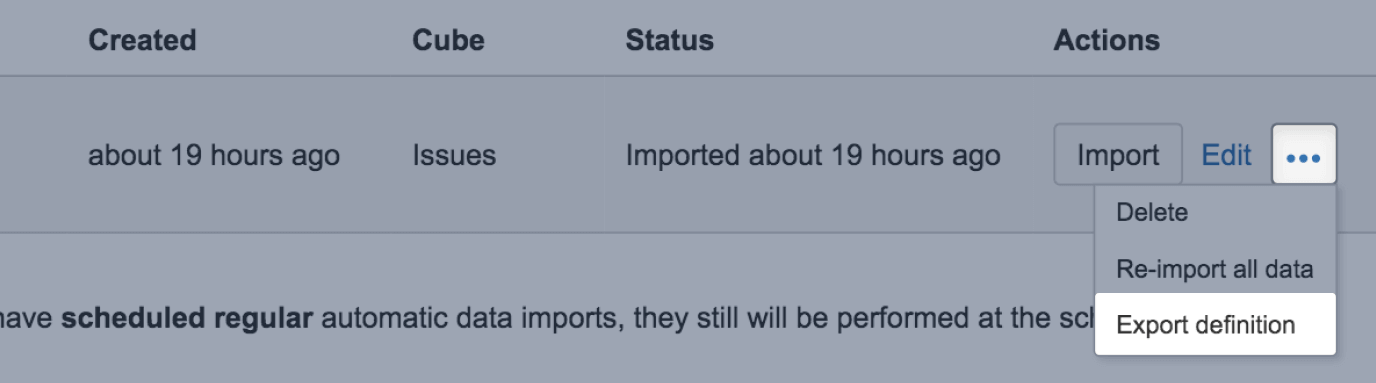Open the Edit link for the import
1376x383 pixels.
1226,155
